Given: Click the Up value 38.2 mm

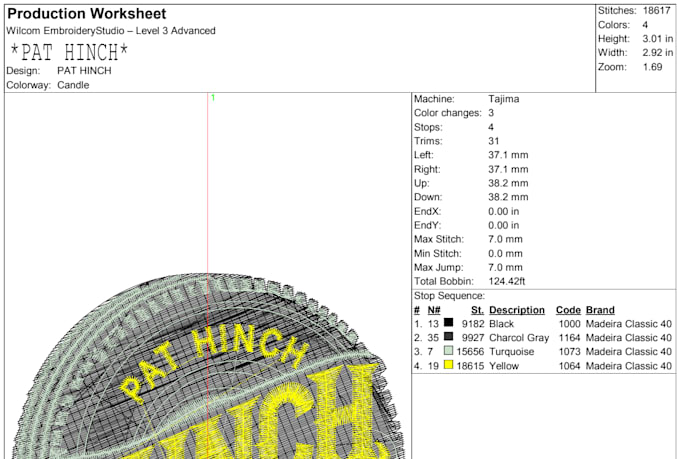Looking at the screenshot, I should [508, 183].
